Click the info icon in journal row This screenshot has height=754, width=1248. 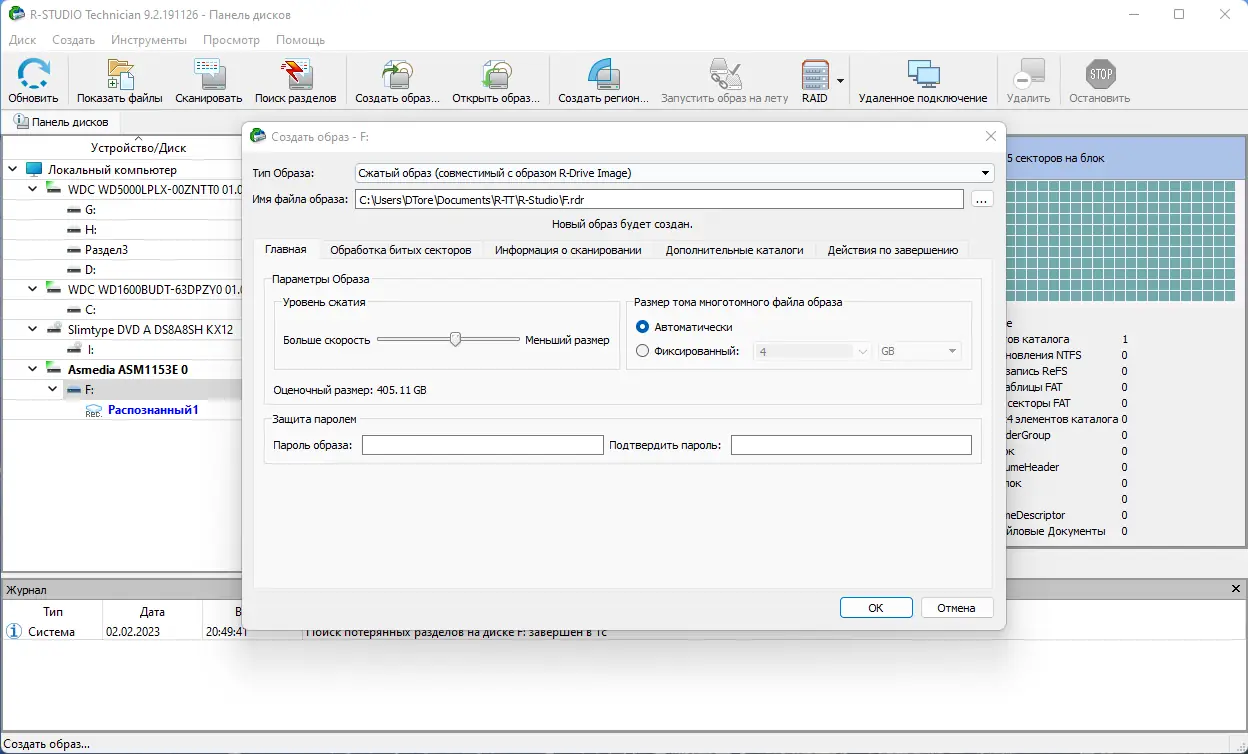click(14, 631)
